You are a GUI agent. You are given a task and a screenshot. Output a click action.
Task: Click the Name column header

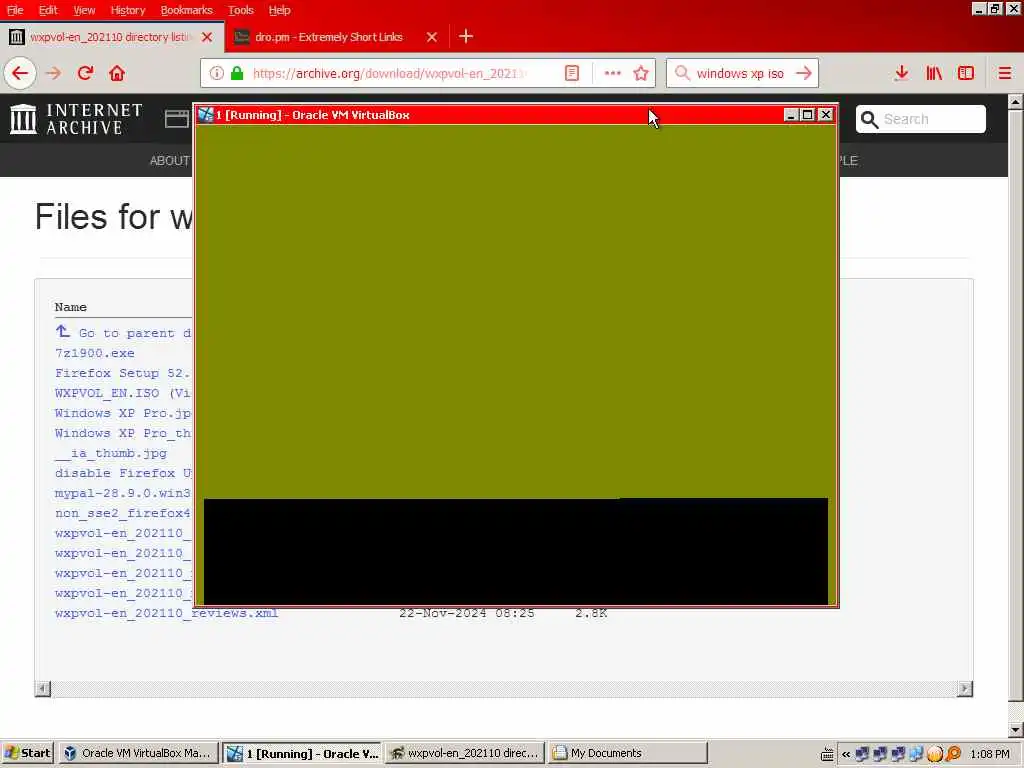click(x=71, y=307)
